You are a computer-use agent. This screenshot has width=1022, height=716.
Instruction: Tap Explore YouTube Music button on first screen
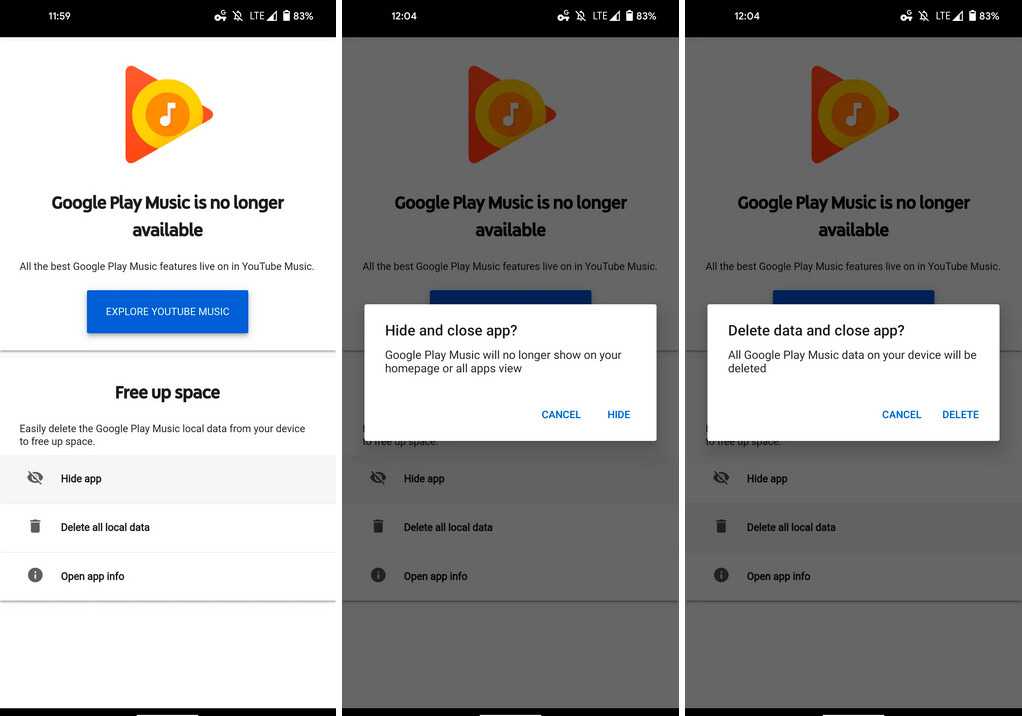tap(168, 311)
